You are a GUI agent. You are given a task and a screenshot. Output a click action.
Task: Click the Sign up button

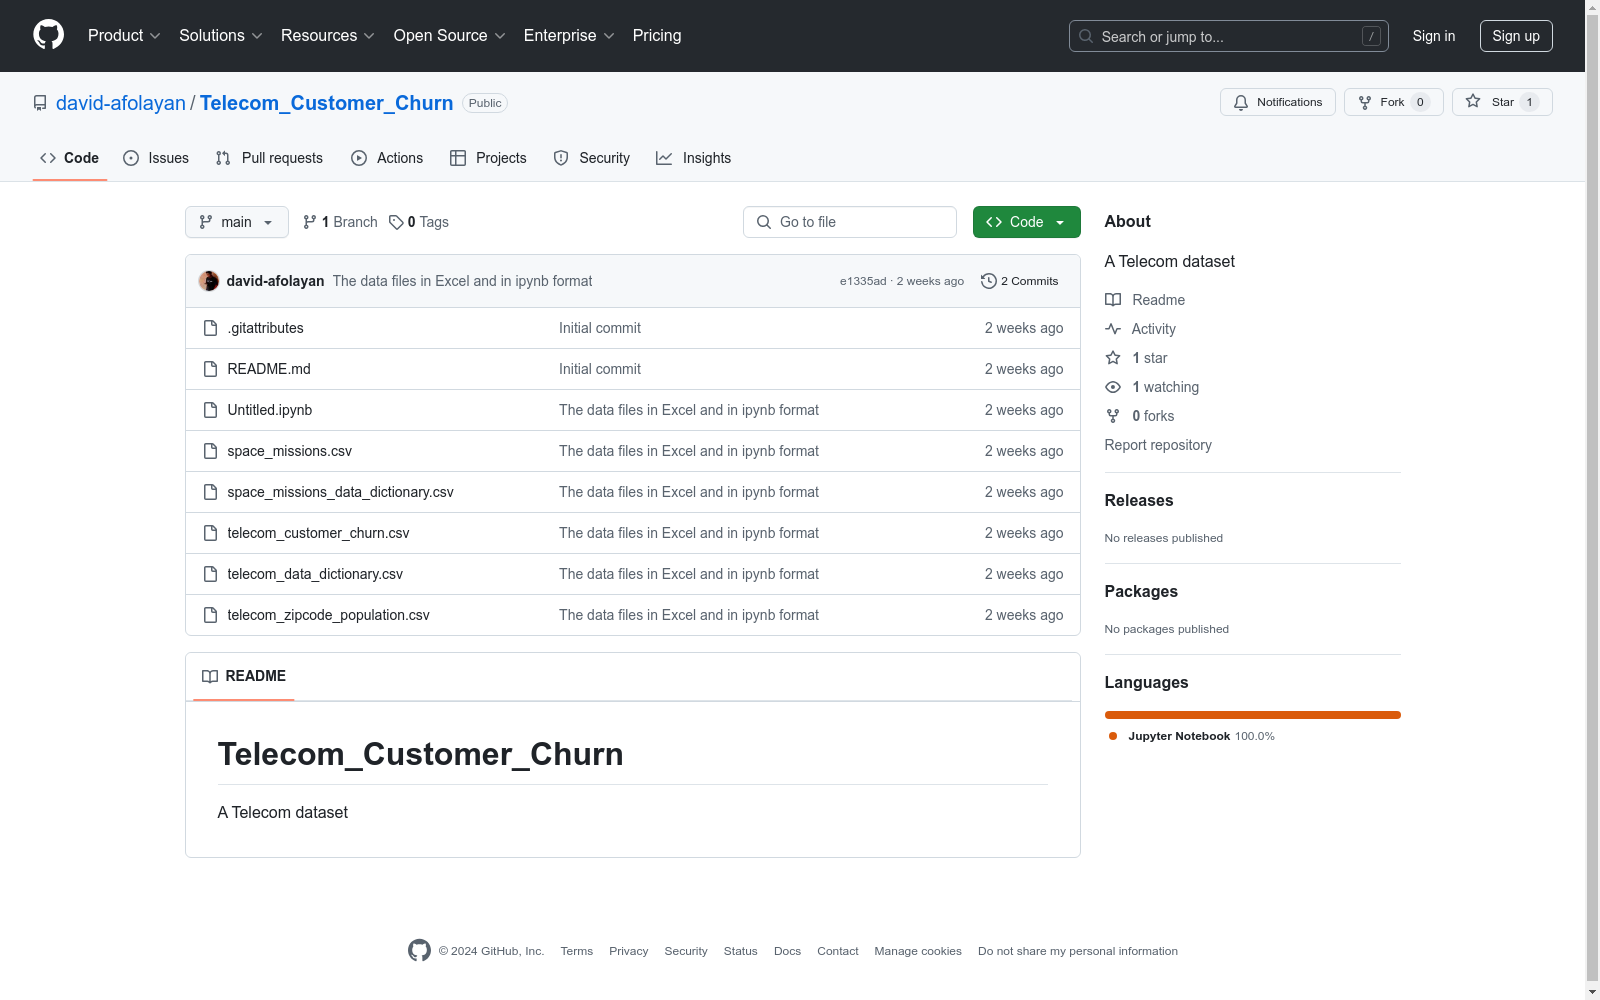[1516, 36]
